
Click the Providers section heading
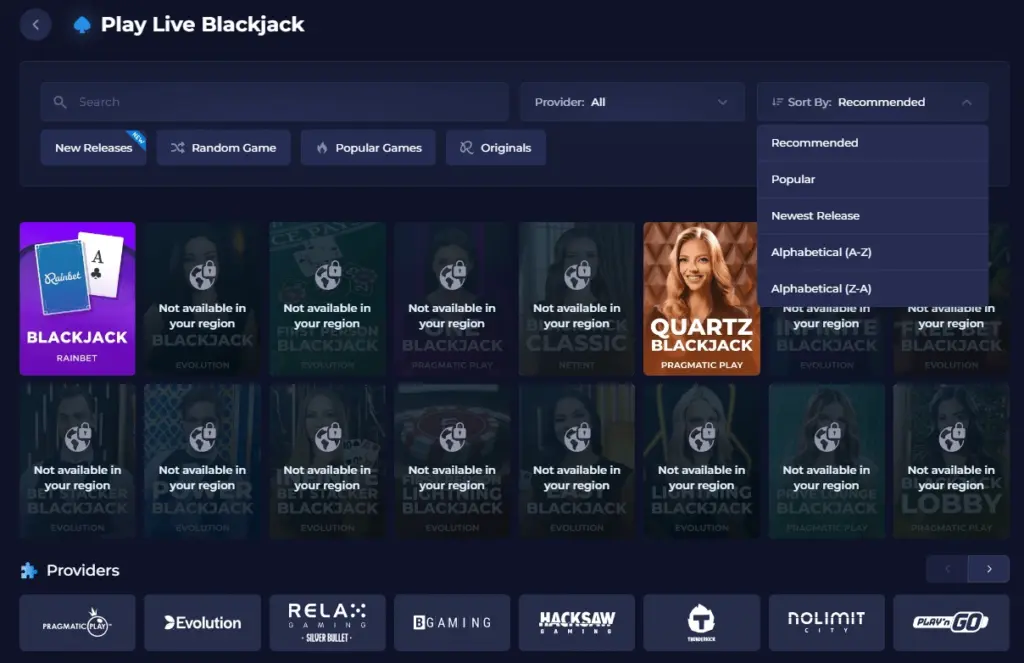click(83, 570)
